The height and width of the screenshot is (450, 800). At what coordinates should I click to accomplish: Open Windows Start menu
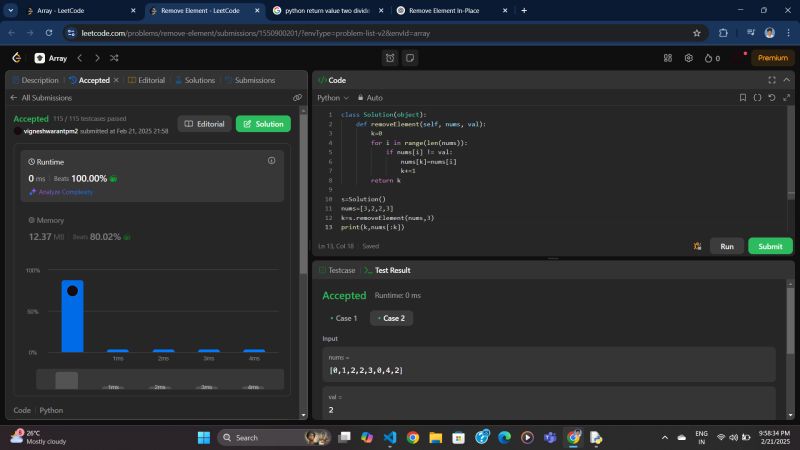click(x=204, y=438)
